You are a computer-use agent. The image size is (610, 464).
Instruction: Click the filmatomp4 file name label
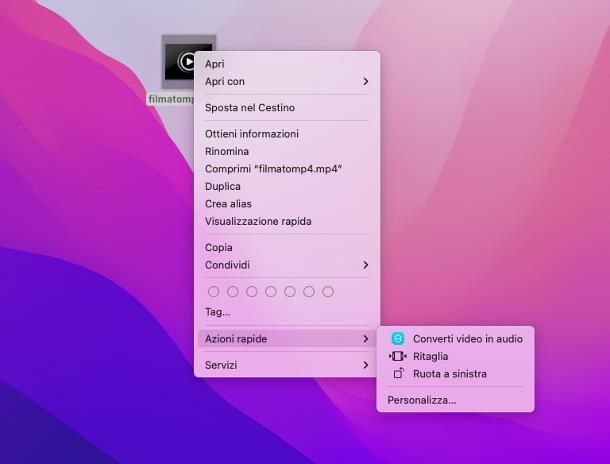point(171,99)
